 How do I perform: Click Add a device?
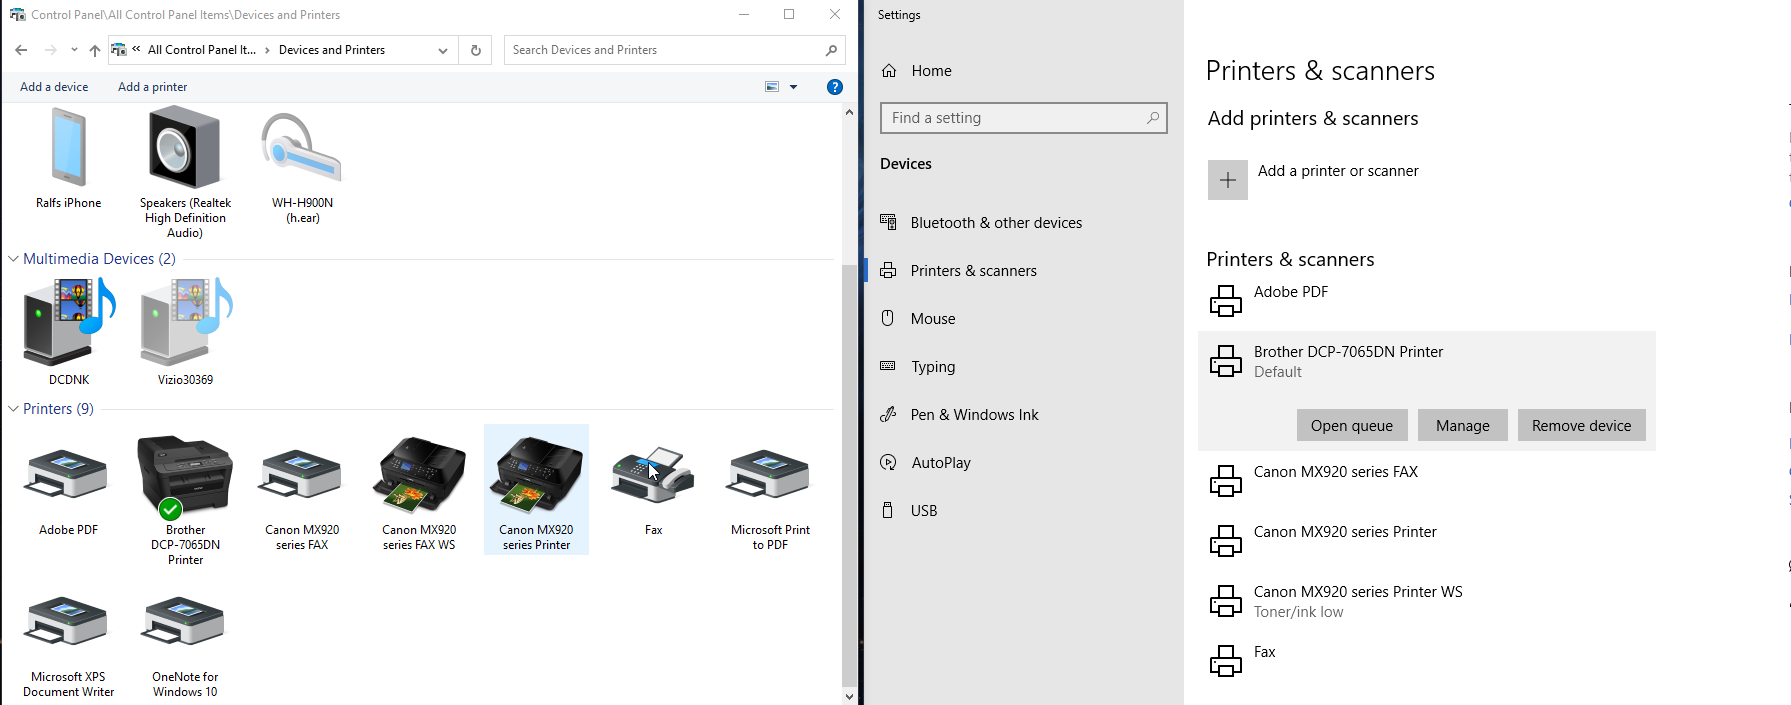(54, 87)
